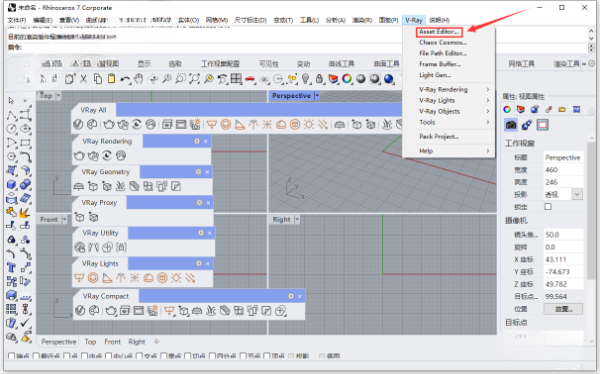Expand the V-Ray Objects submenu
The width and height of the screenshot is (600, 374).
tap(448, 111)
